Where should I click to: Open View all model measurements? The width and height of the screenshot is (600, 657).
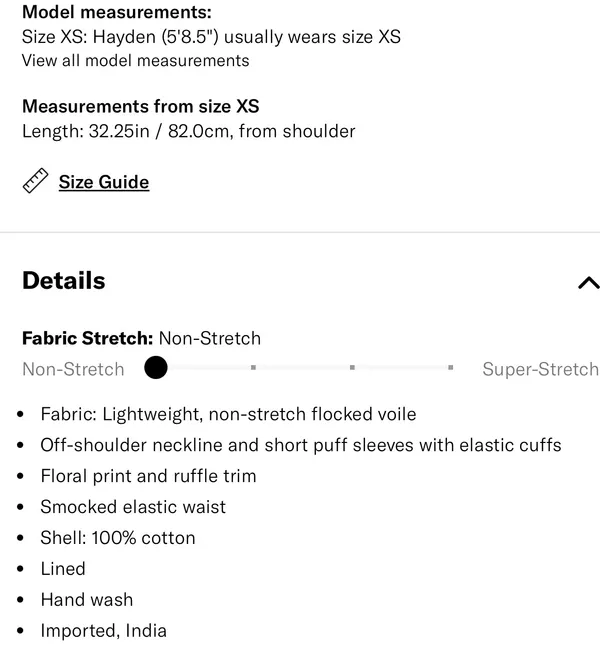tap(135, 61)
